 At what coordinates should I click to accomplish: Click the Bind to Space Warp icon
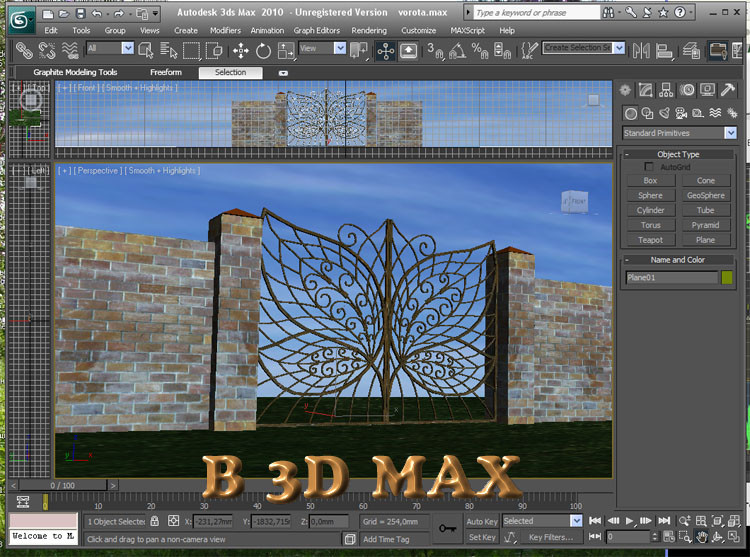pos(70,50)
